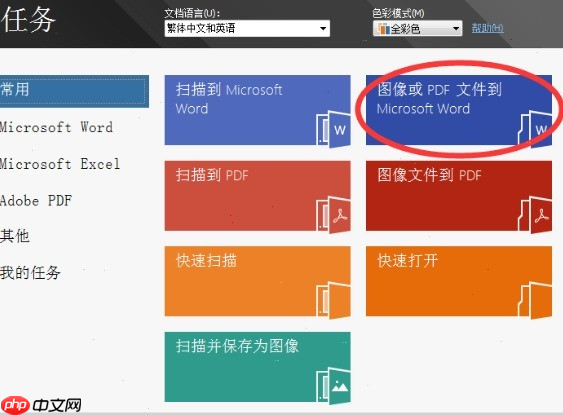Screen dimensions: 563x415
Task: Click the image icon on 扫描并保存为图像 tile
Action: (x=334, y=386)
